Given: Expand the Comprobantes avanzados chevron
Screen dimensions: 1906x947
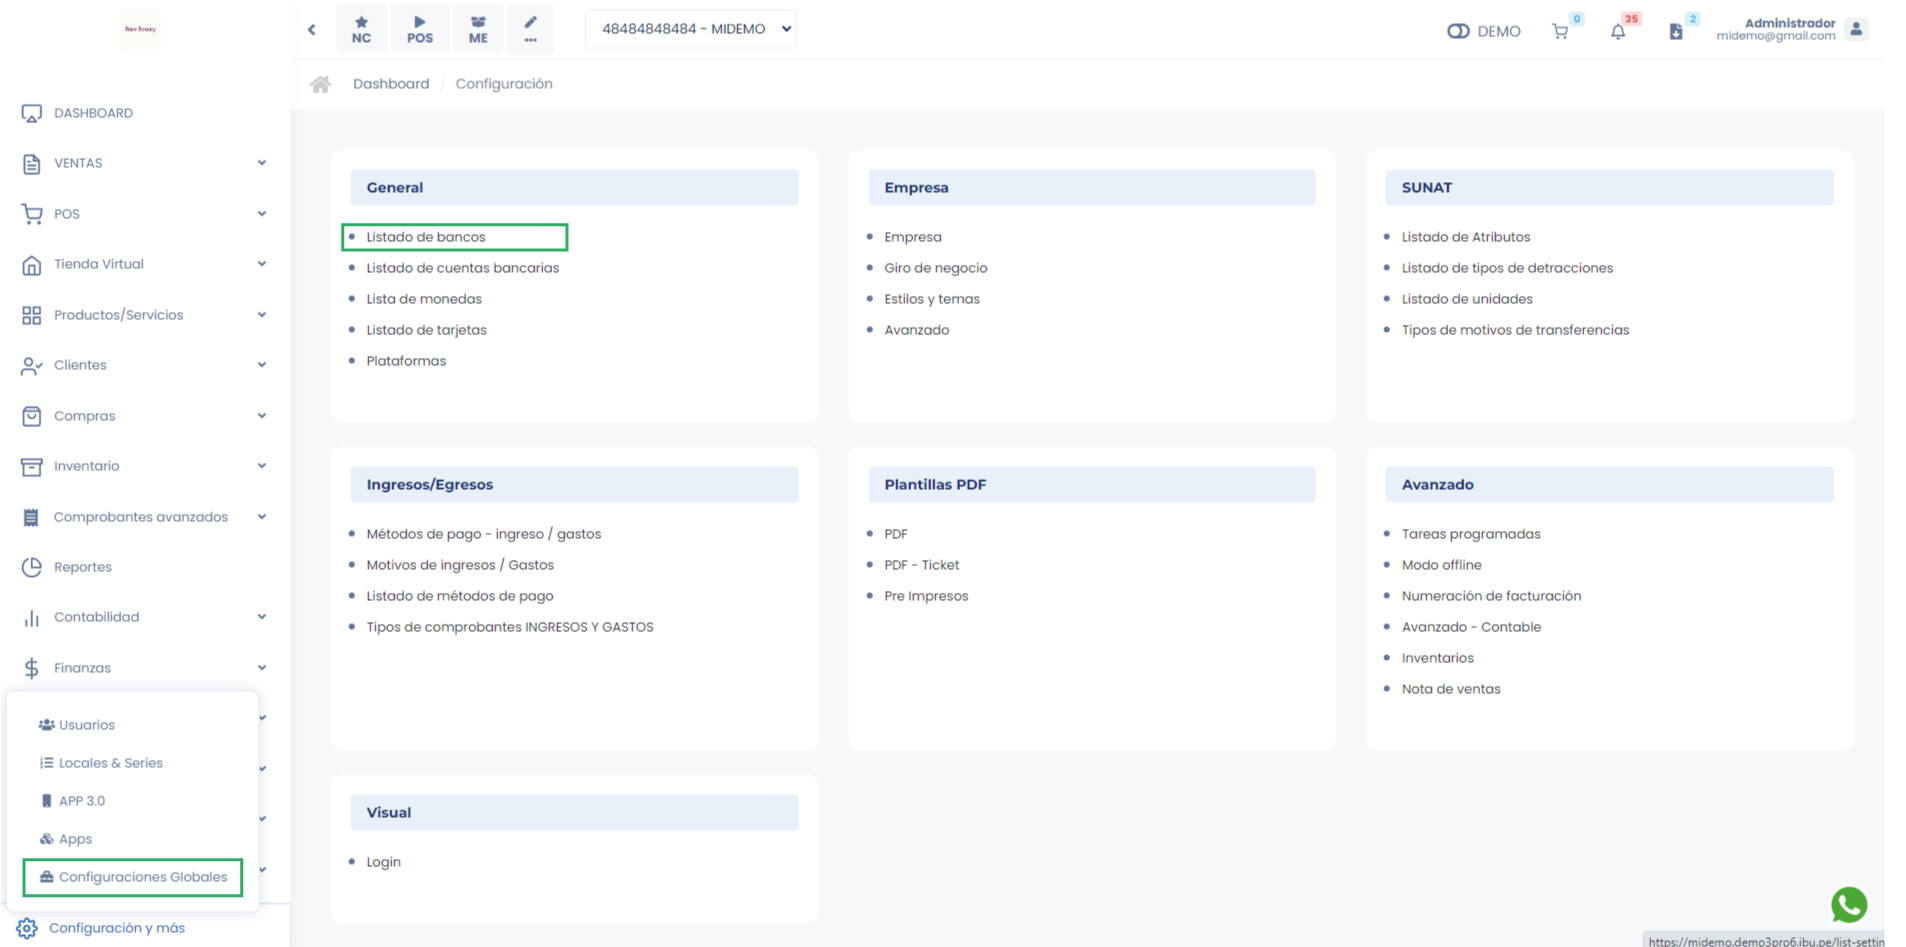Looking at the screenshot, I should tap(262, 517).
